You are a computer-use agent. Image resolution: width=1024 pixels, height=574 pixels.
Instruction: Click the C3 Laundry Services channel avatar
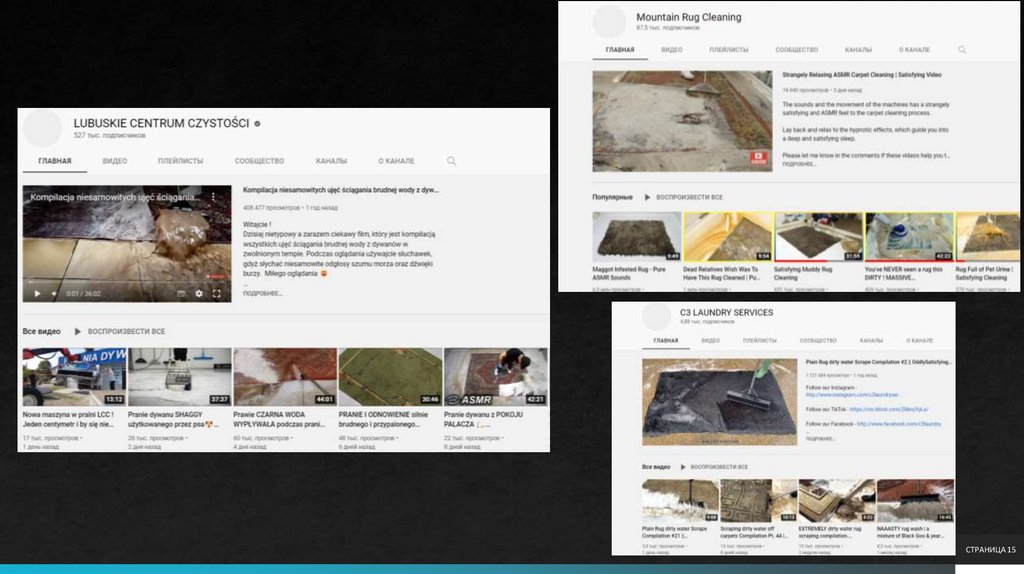click(656, 316)
